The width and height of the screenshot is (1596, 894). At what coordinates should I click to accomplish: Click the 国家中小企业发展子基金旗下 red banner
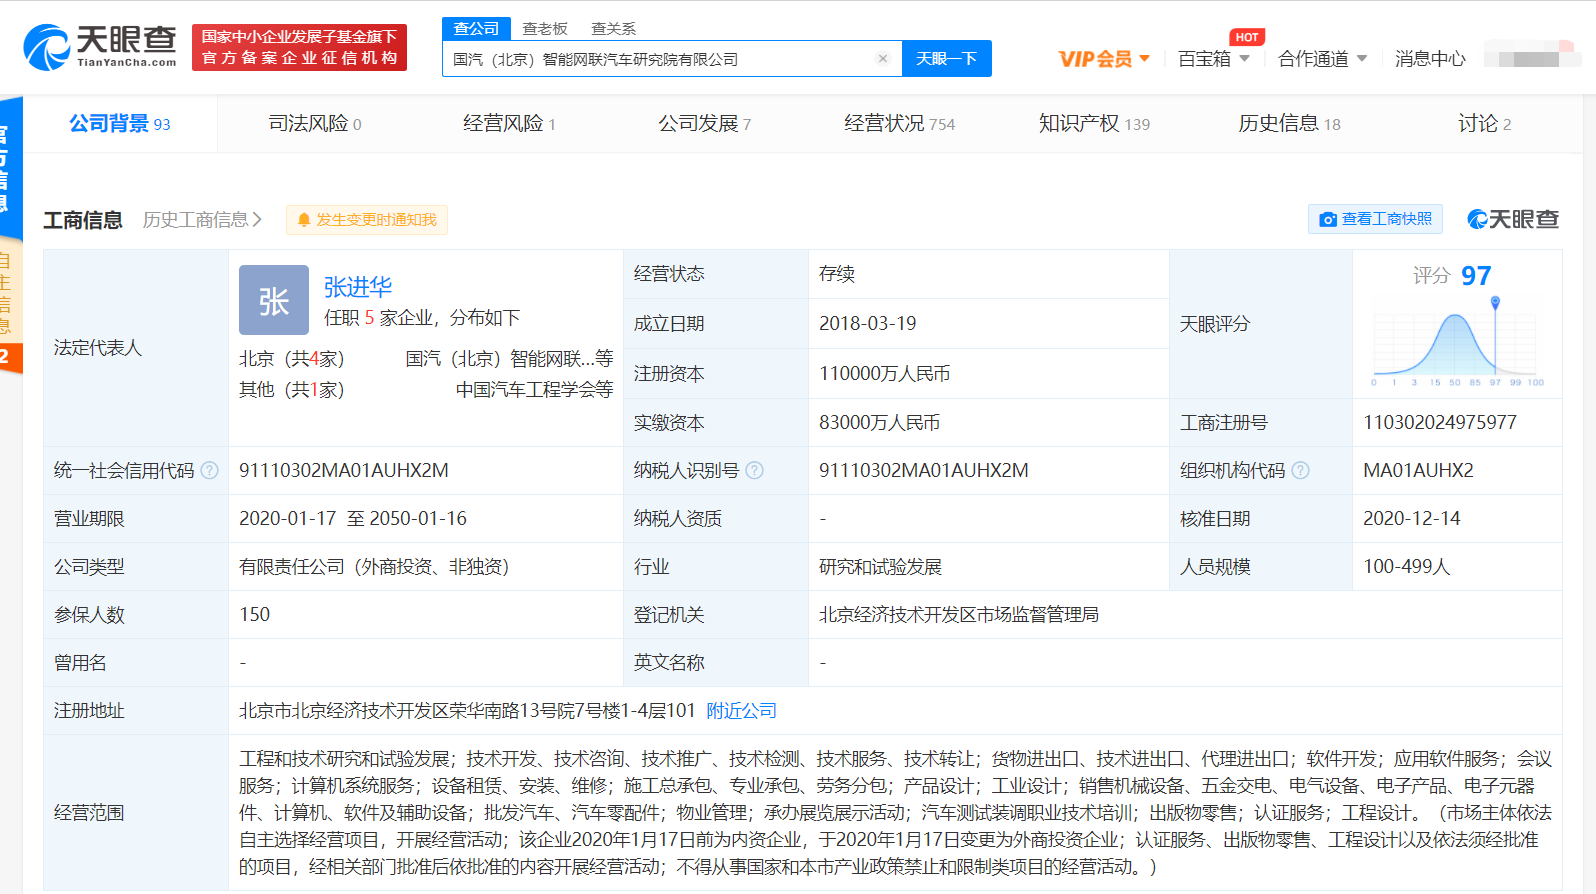coord(299,47)
